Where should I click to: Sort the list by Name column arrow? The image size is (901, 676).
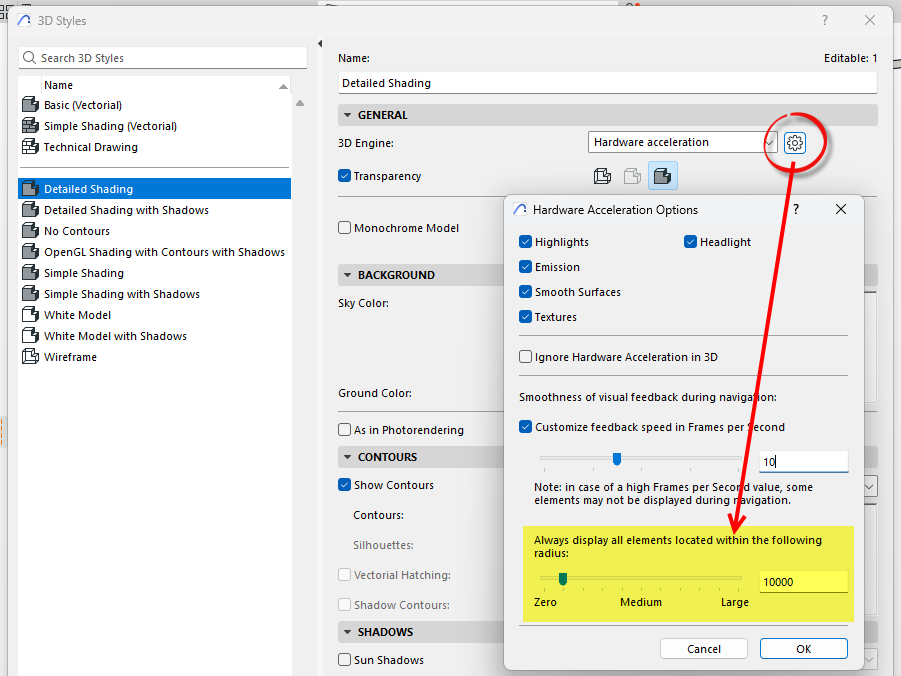tap(283, 86)
